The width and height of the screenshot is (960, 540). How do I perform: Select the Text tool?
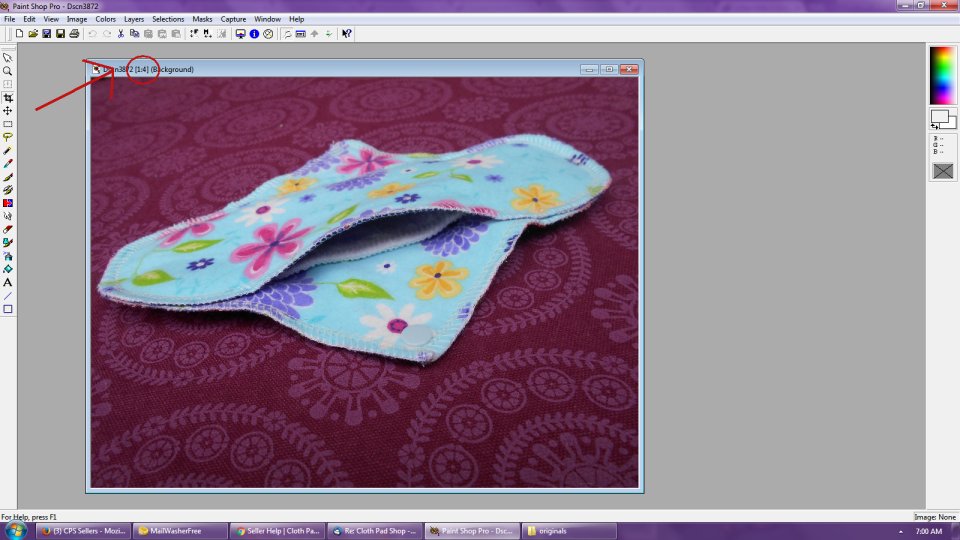click(x=8, y=283)
